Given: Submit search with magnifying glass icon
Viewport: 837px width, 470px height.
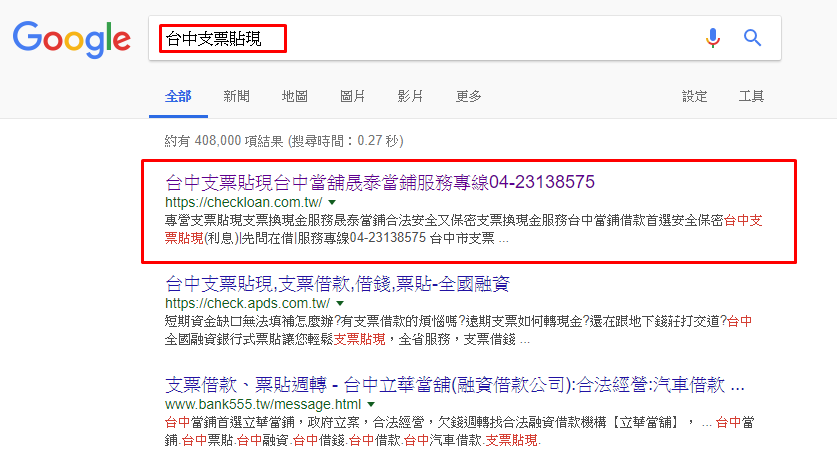Looking at the screenshot, I should tap(752, 38).
